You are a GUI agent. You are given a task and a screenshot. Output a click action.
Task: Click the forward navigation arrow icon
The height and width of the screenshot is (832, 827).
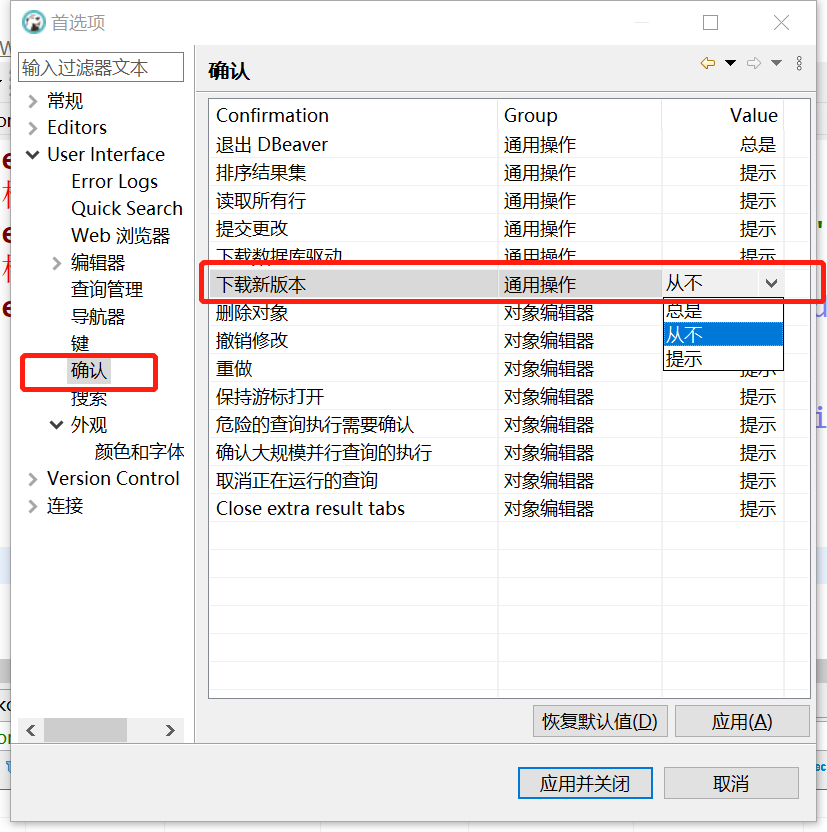click(754, 63)
